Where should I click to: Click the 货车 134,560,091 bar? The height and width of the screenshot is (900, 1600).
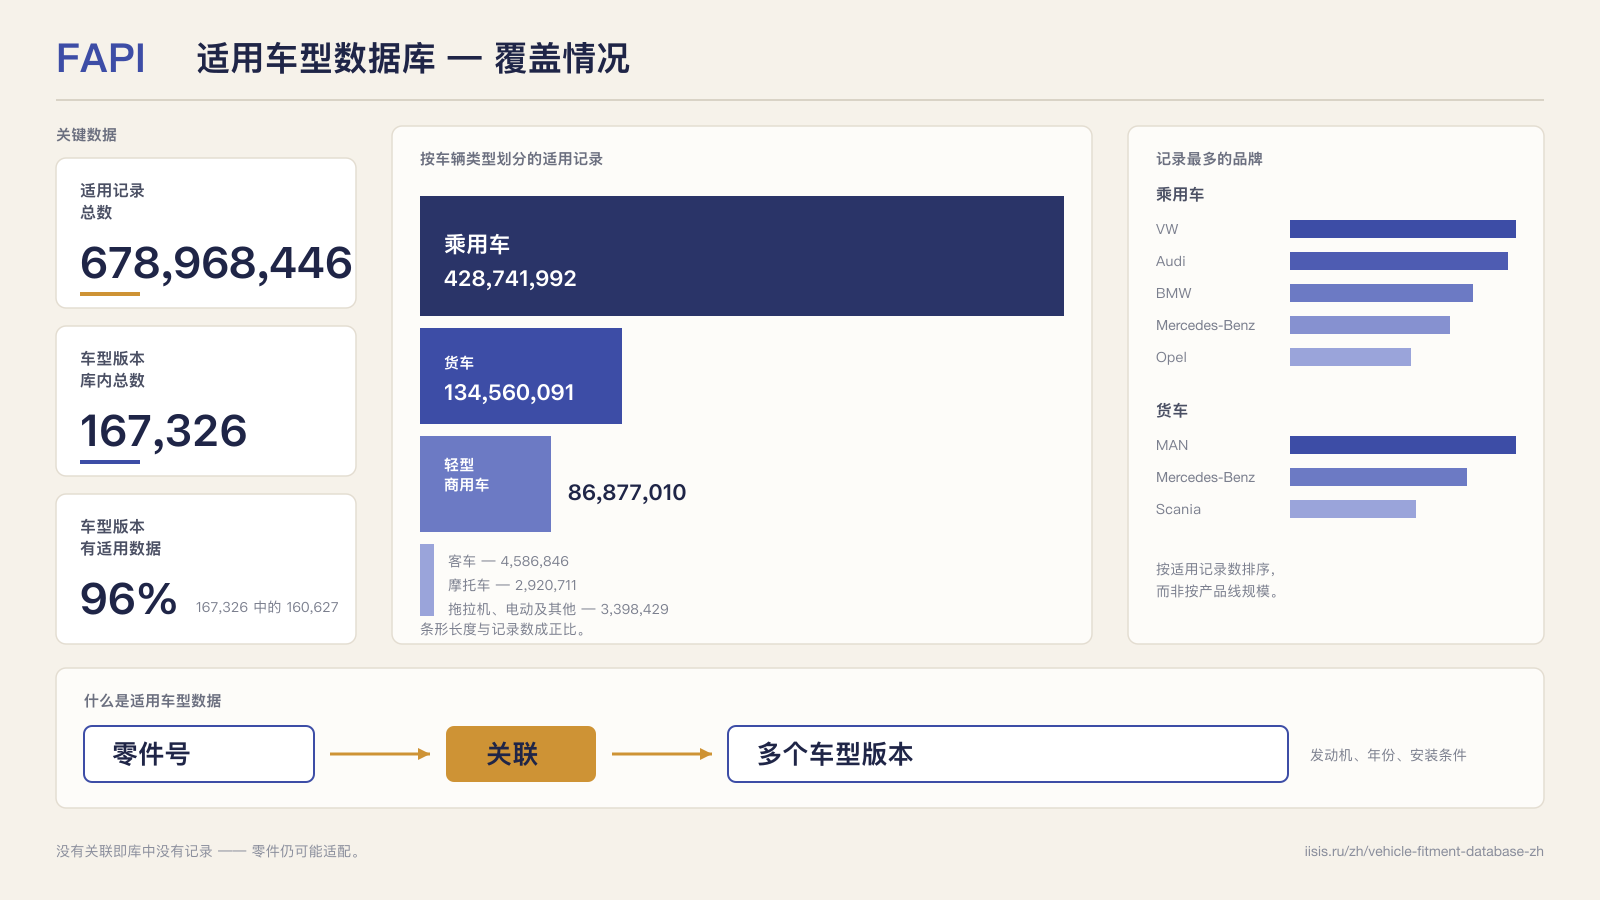point(521,376)
